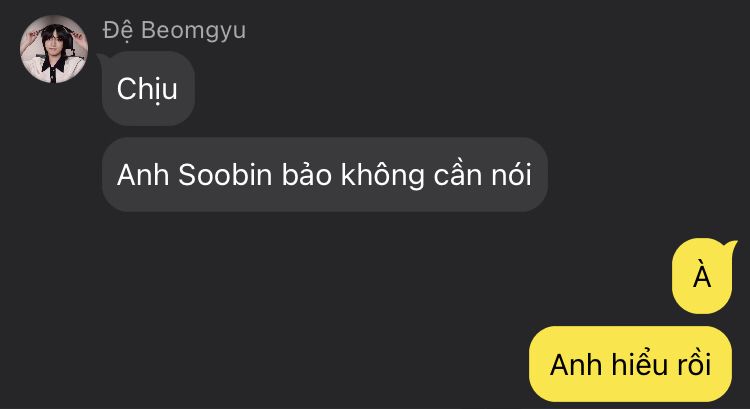Image resolution: width=750 pixels, height=409 pixels.
Task: Click empty chat background between received and sent messages
Action: point(335,287)
